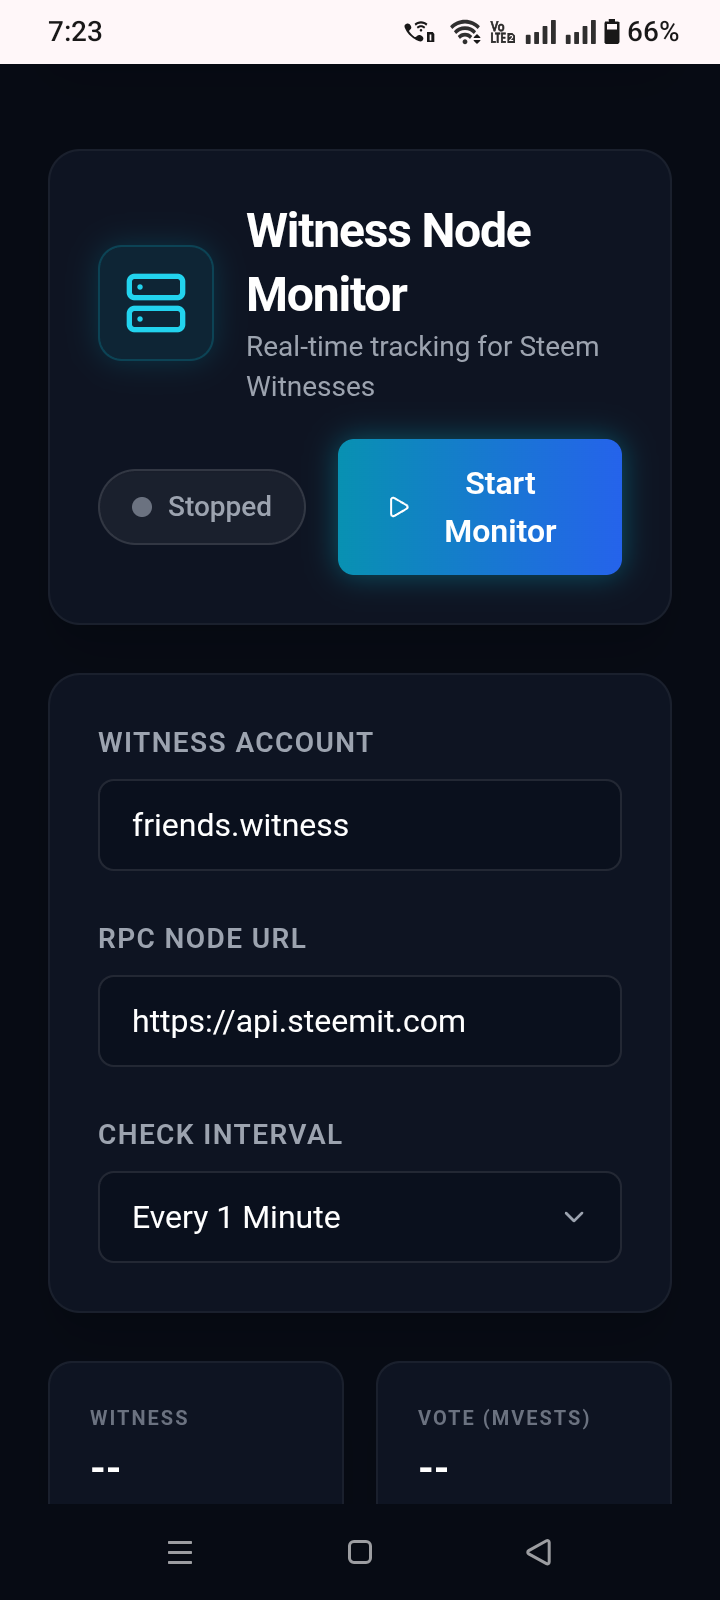Select the Witness stat card
The height and width of the screenshot is (1600, 720).
[196, 1433]
